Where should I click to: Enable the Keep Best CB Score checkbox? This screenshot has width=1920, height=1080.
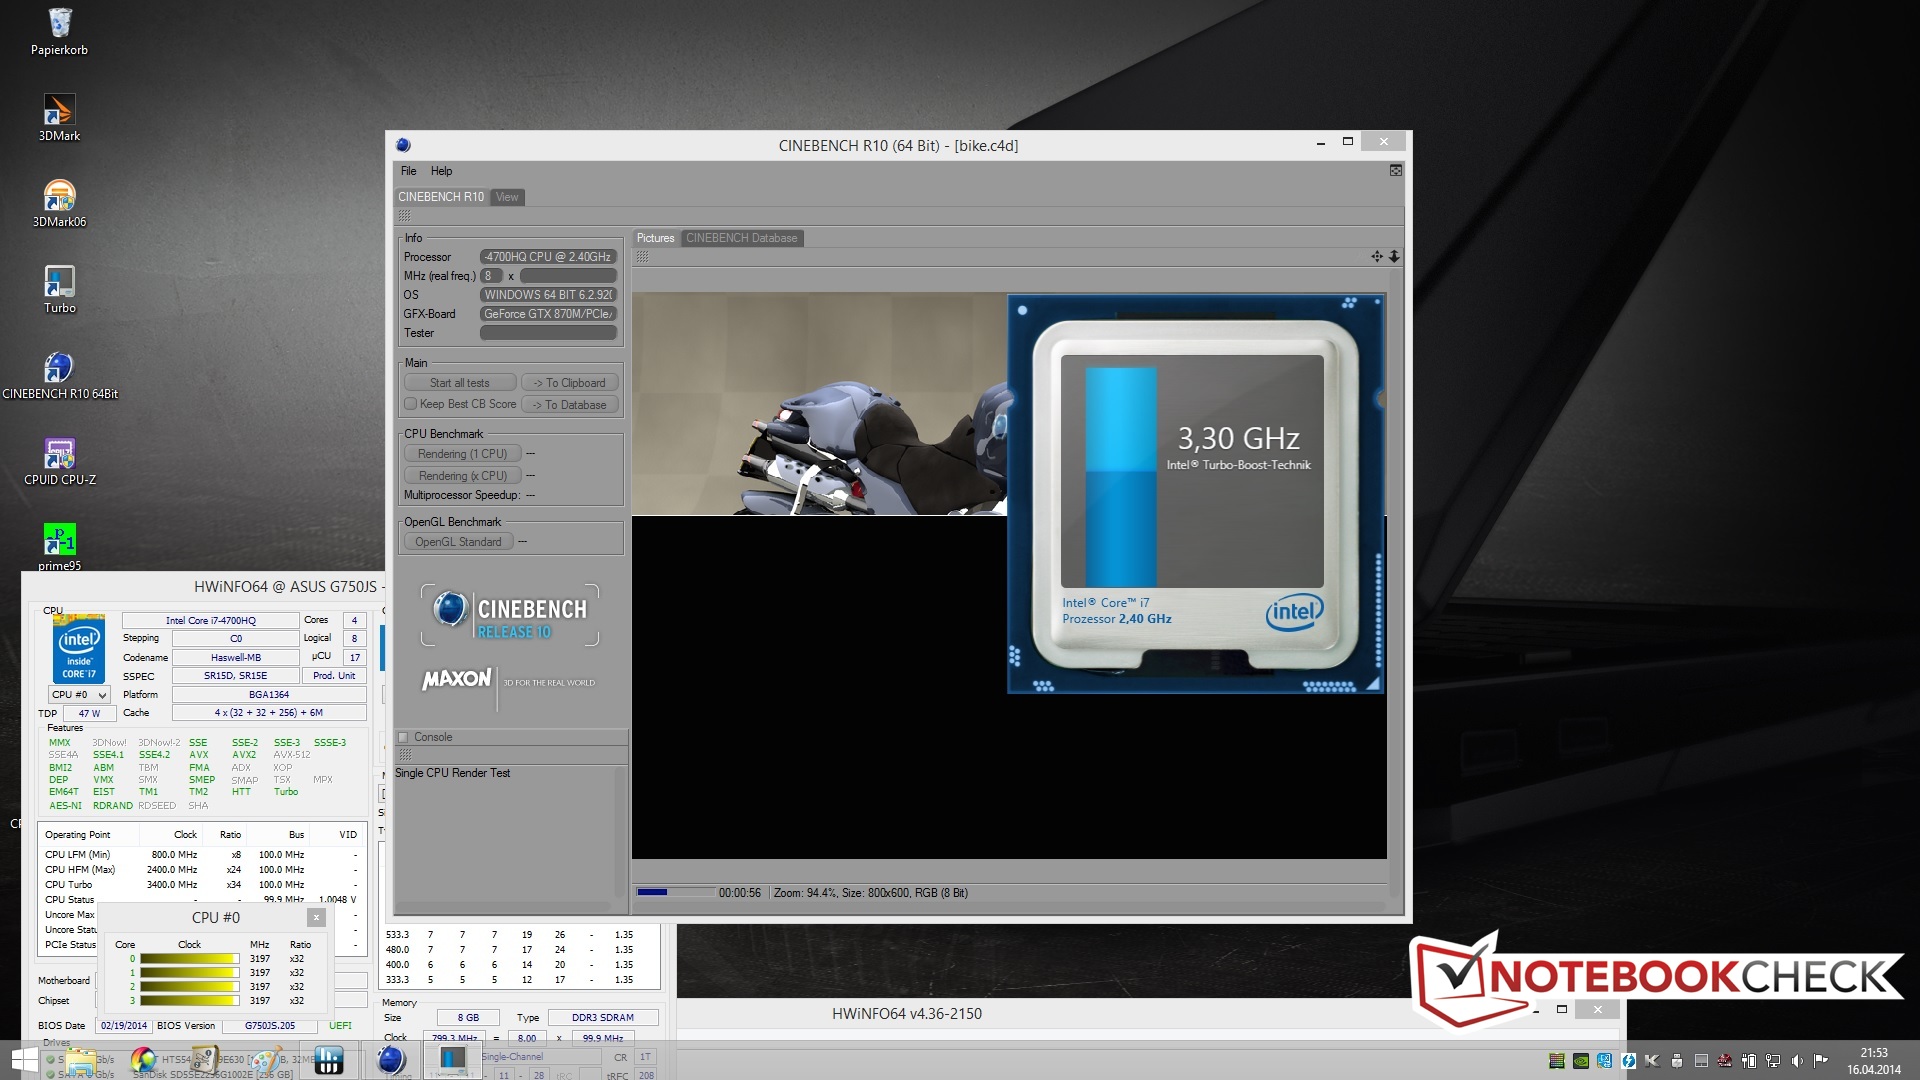(410, 404)
